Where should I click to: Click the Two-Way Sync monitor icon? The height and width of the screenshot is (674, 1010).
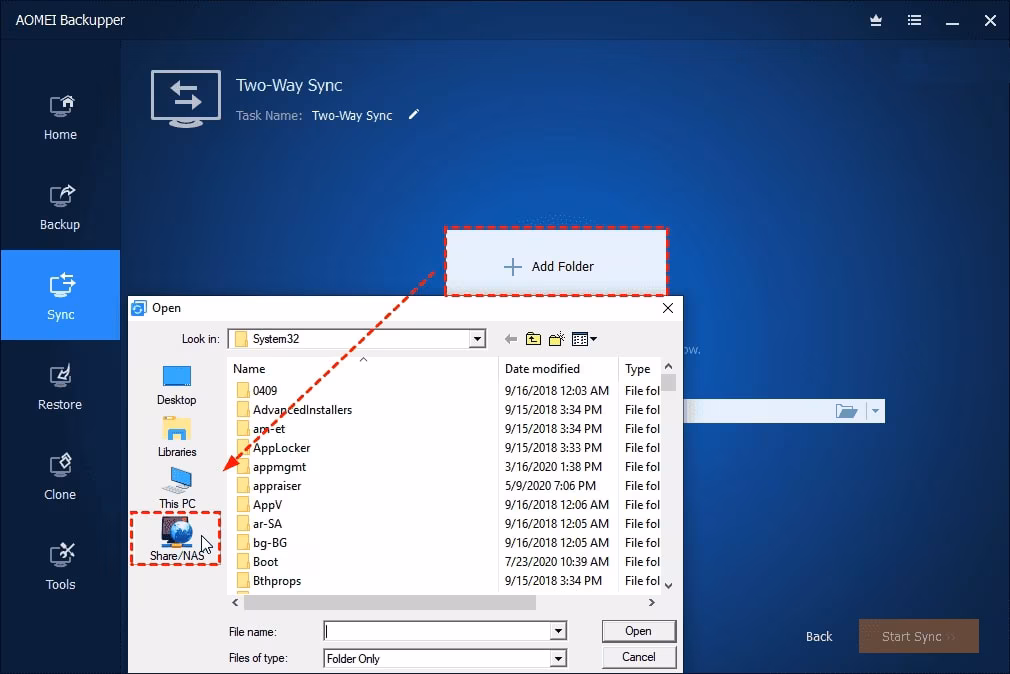coord(186,99)
